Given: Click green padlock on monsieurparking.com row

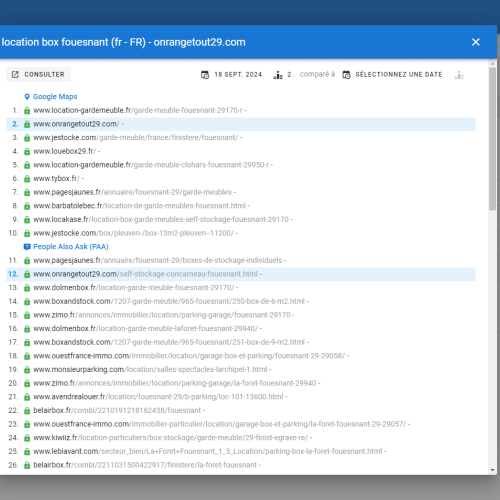Looking at the screenshot, I should 27,370.
